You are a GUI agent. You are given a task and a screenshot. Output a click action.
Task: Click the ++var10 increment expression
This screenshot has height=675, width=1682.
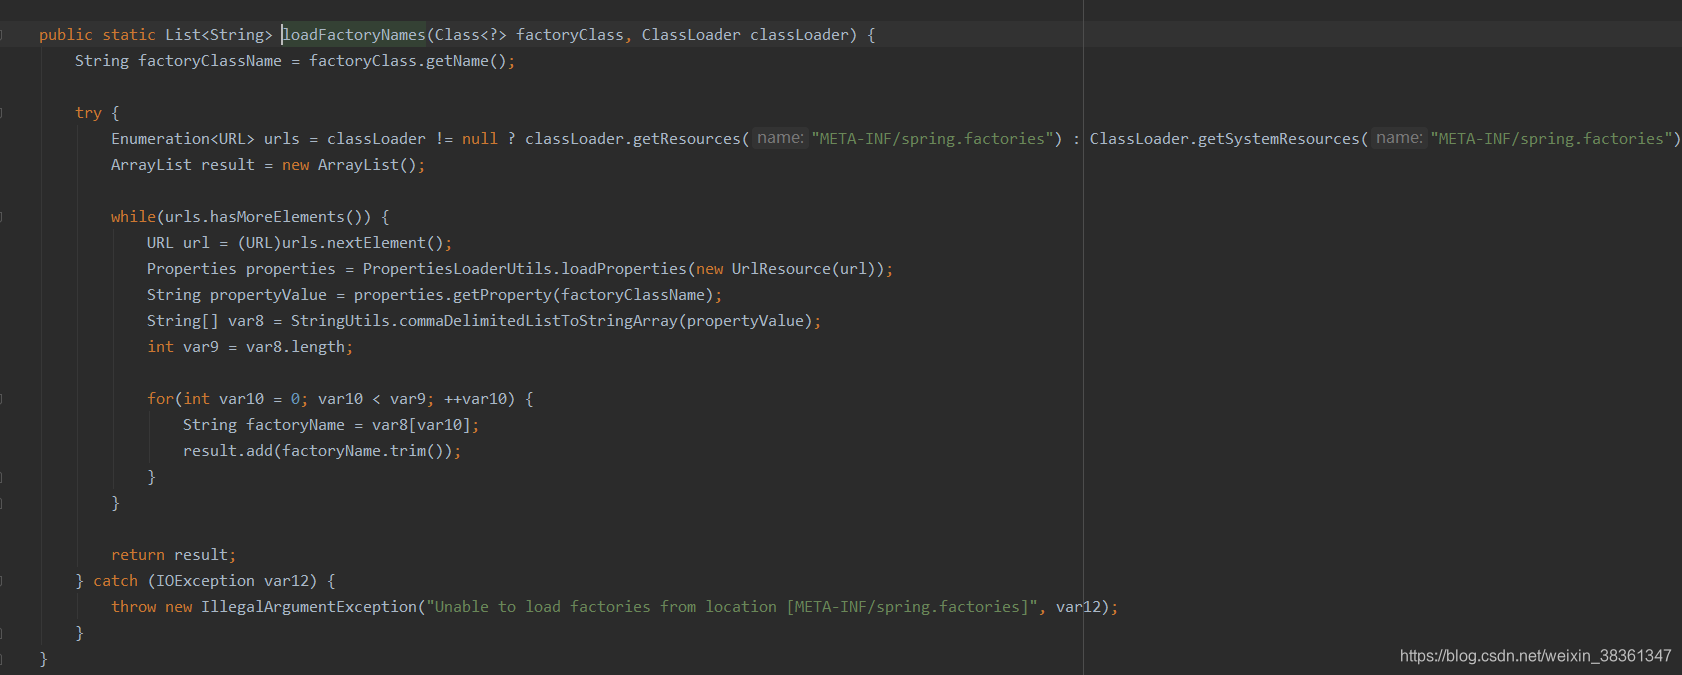pos(475,399)
